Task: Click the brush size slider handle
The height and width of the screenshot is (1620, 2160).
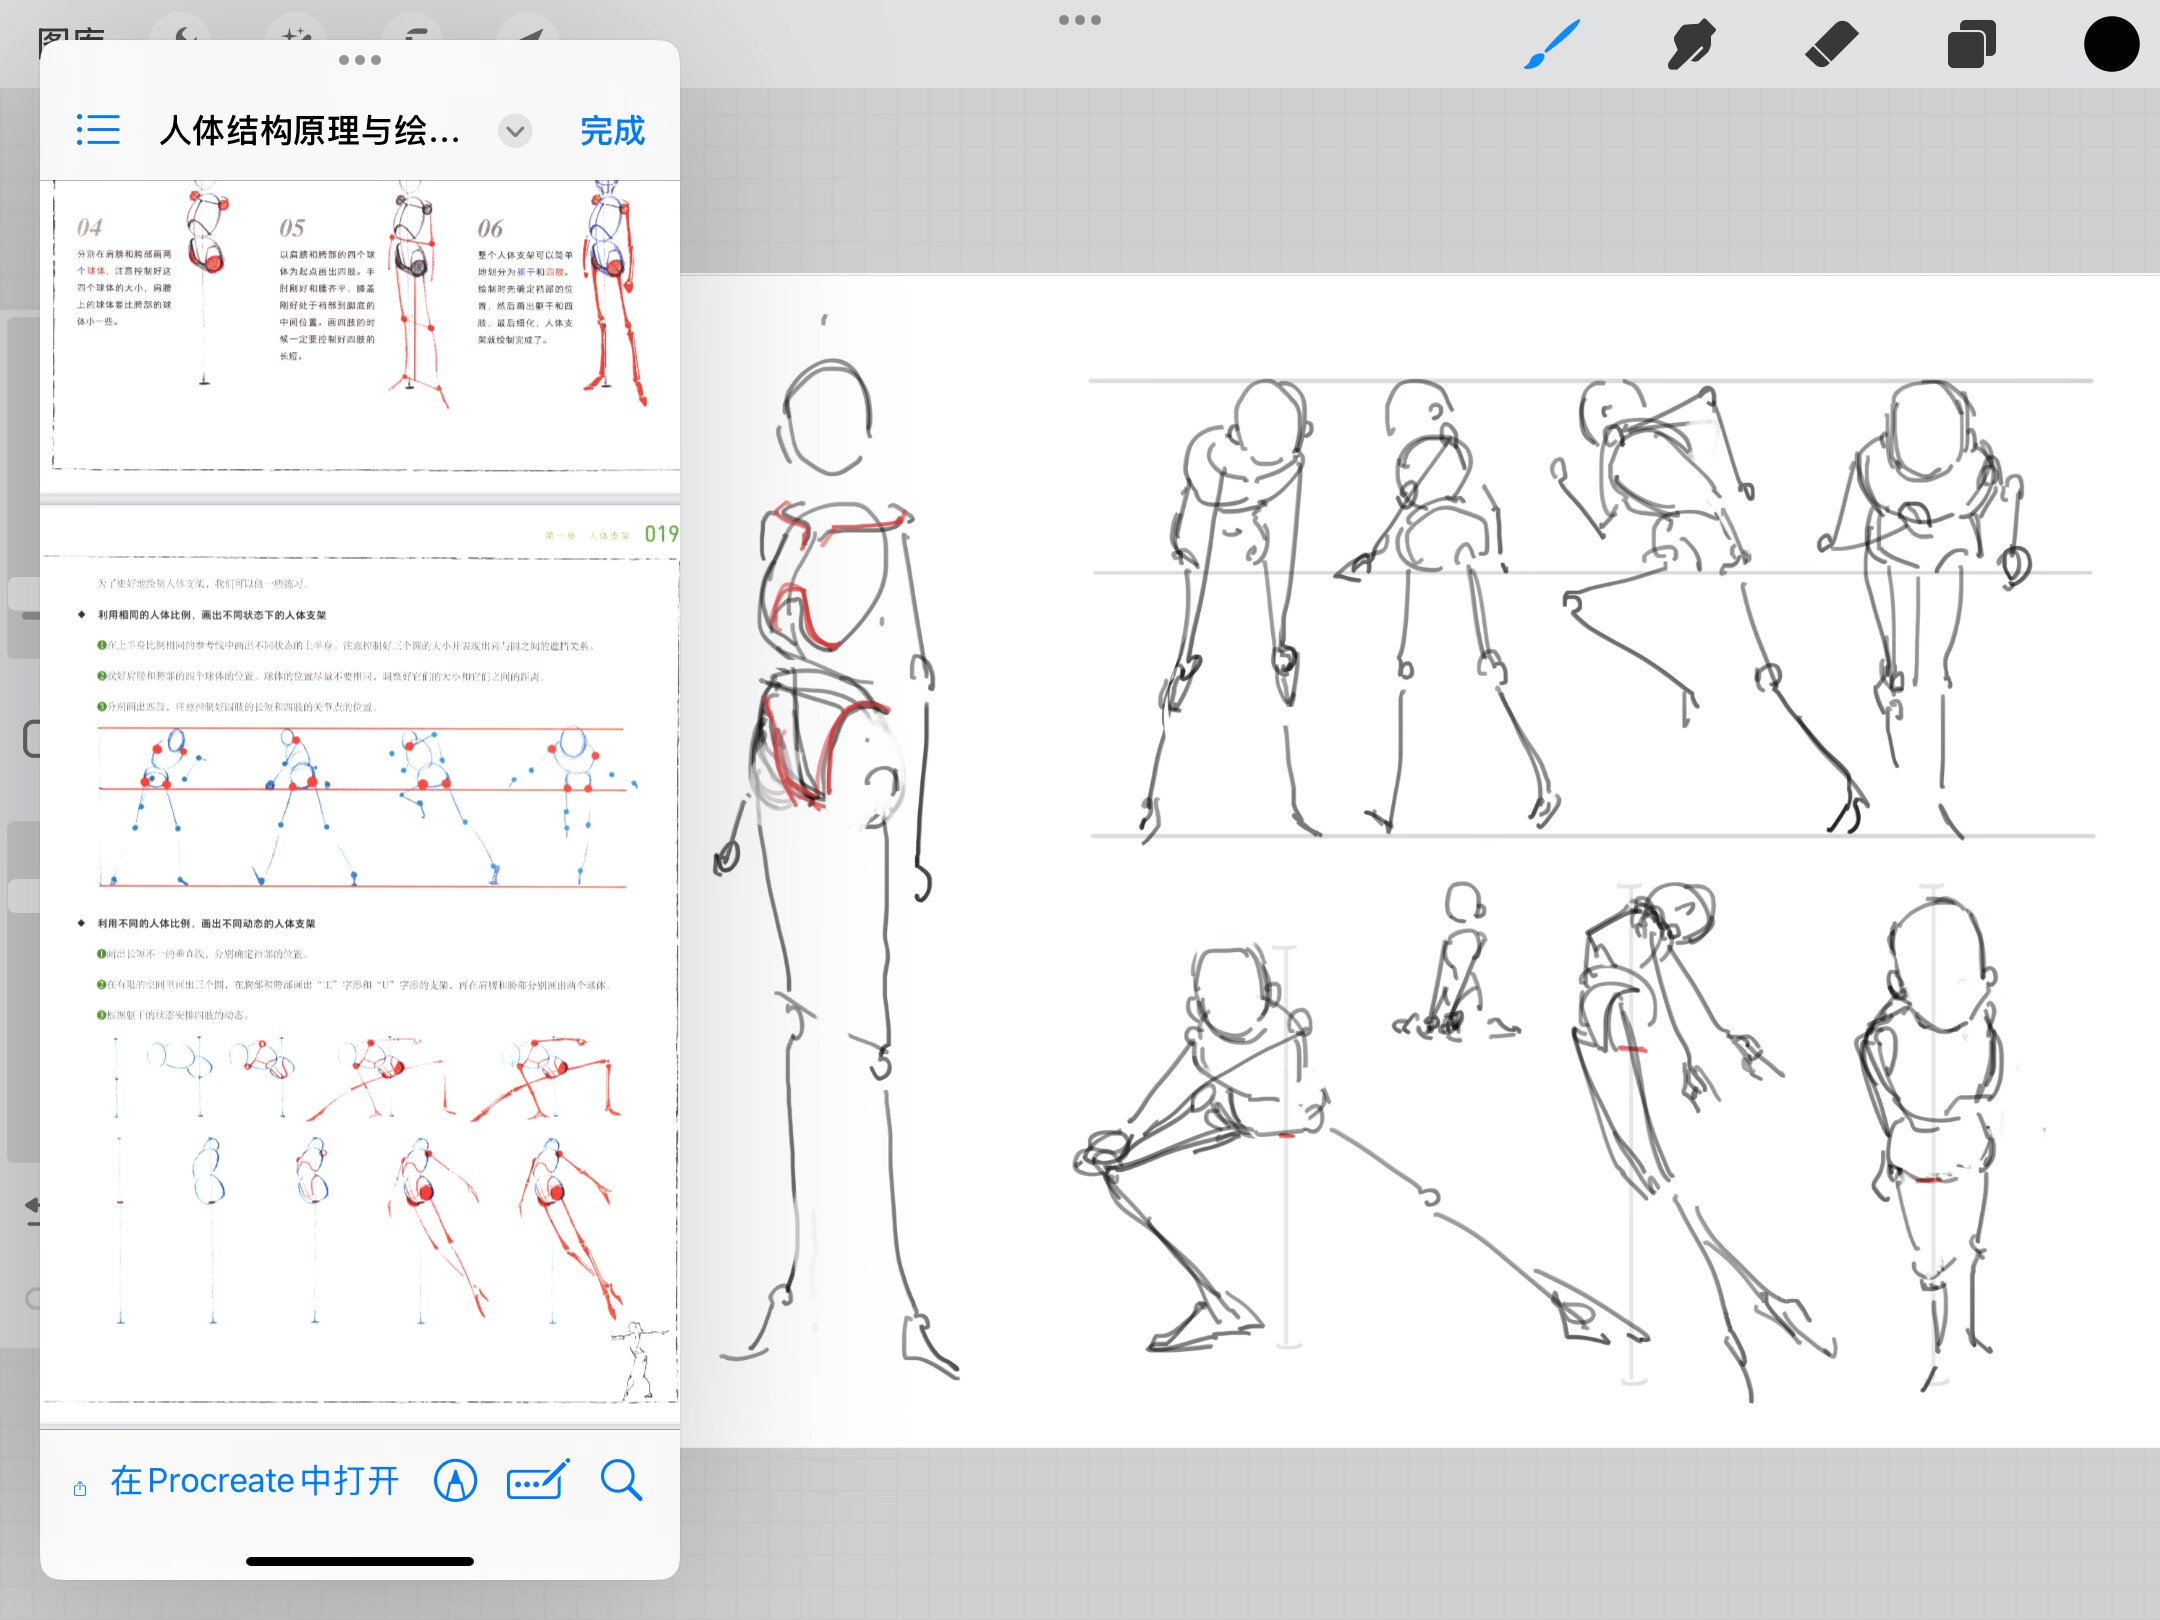Action: click(24, 594)
